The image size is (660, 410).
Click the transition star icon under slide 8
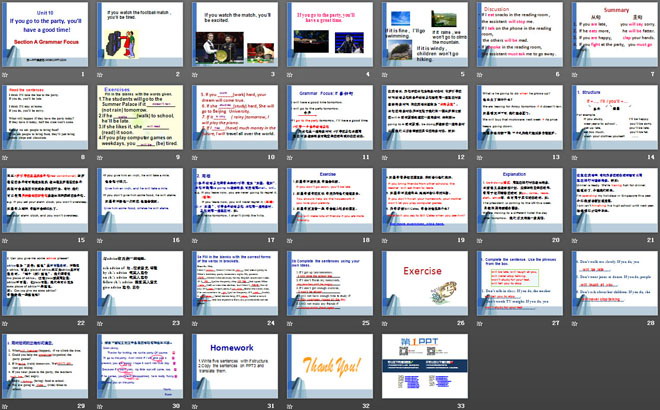tap(5, 157)
